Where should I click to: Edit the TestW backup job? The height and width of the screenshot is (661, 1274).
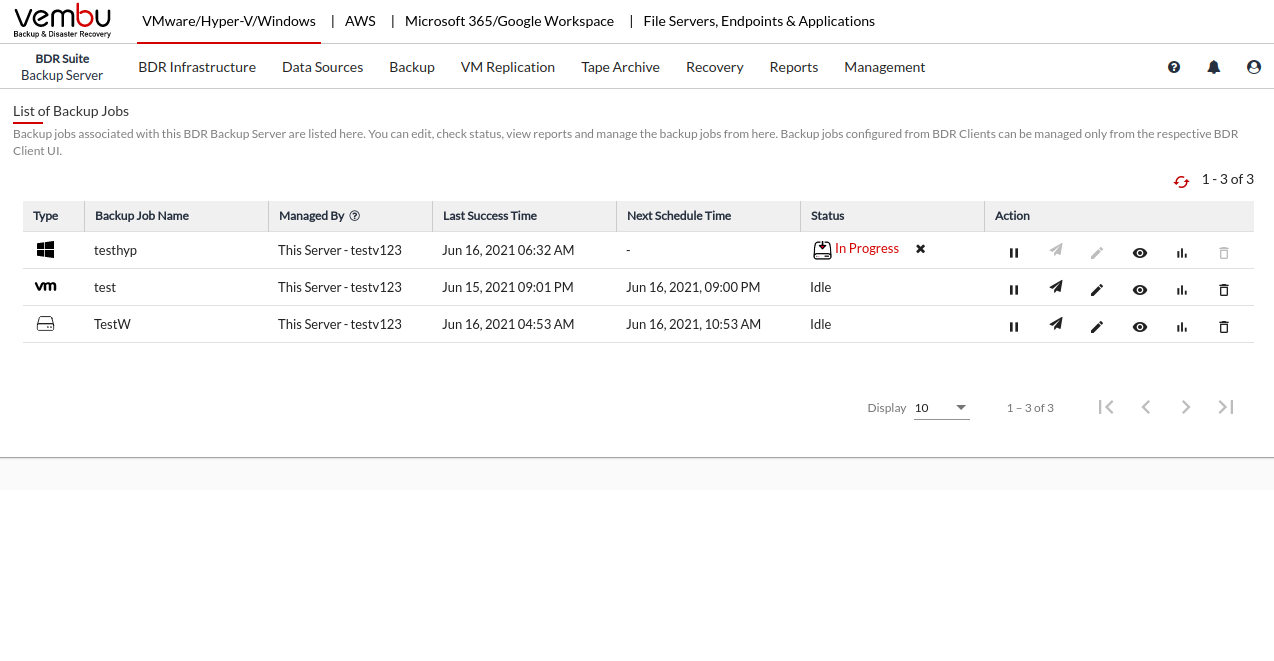click(1097, 326)
